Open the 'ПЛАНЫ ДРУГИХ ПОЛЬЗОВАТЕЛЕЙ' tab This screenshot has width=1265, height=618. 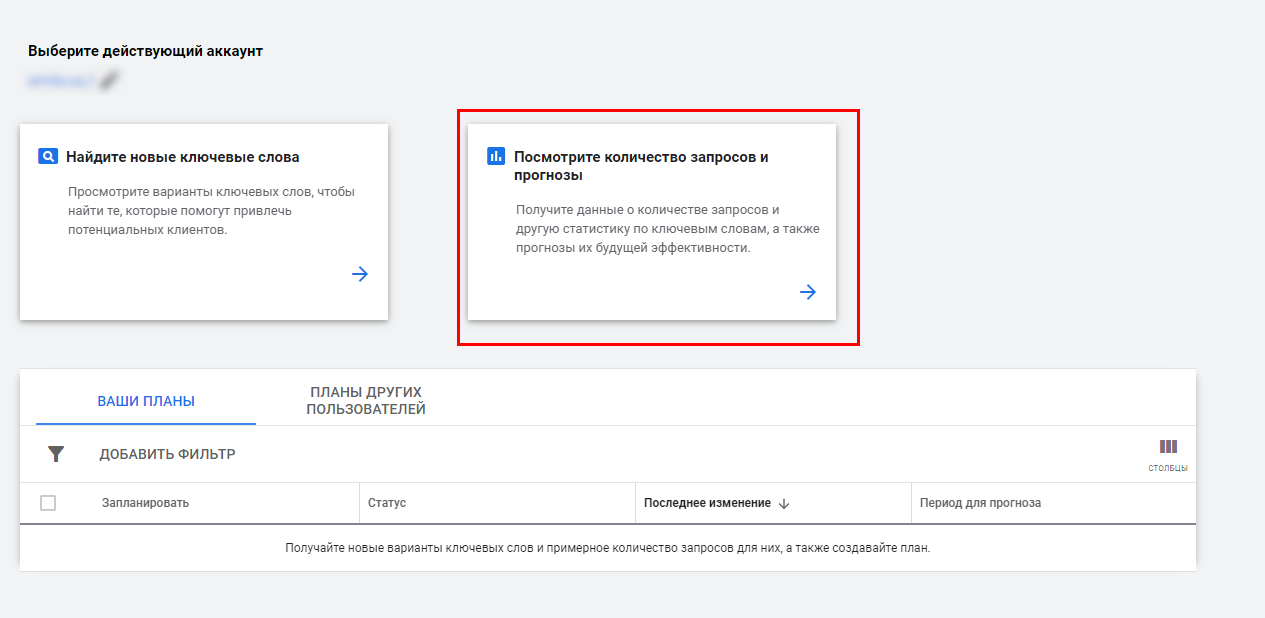click(x=366, y=400)
